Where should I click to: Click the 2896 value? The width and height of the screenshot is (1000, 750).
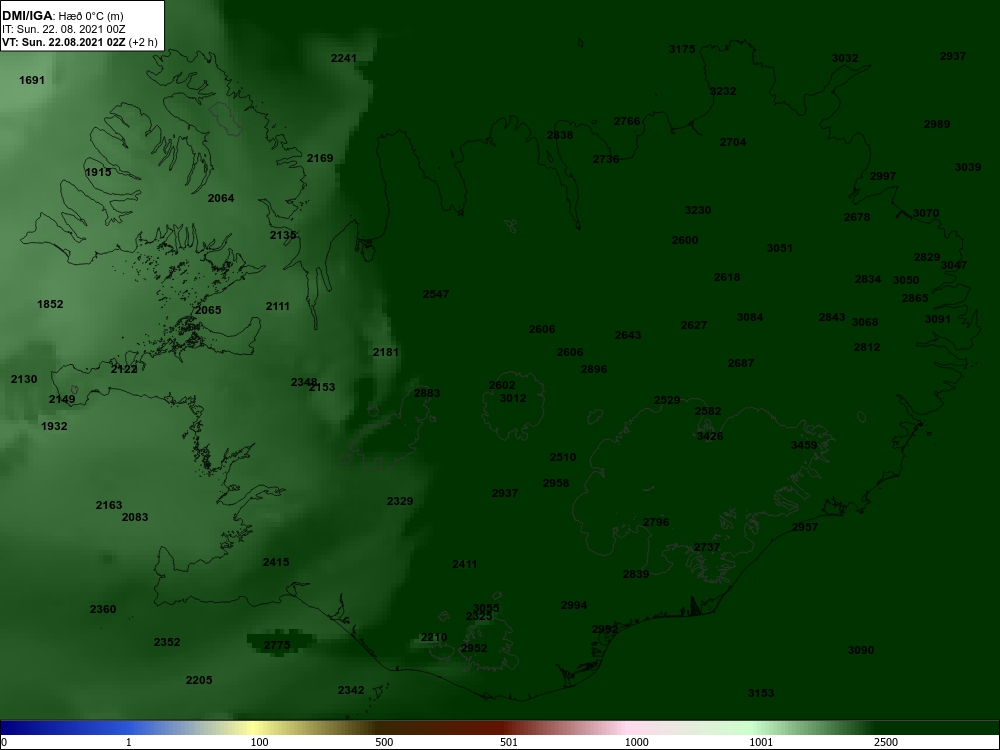tap(594, 369)
